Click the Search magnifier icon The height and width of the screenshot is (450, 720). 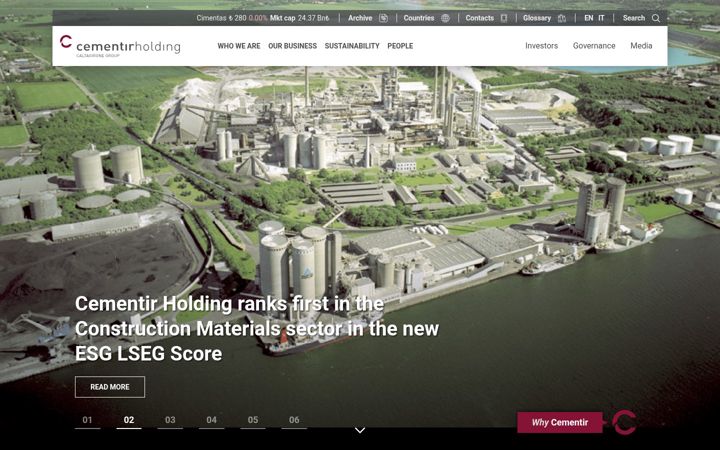656,18
